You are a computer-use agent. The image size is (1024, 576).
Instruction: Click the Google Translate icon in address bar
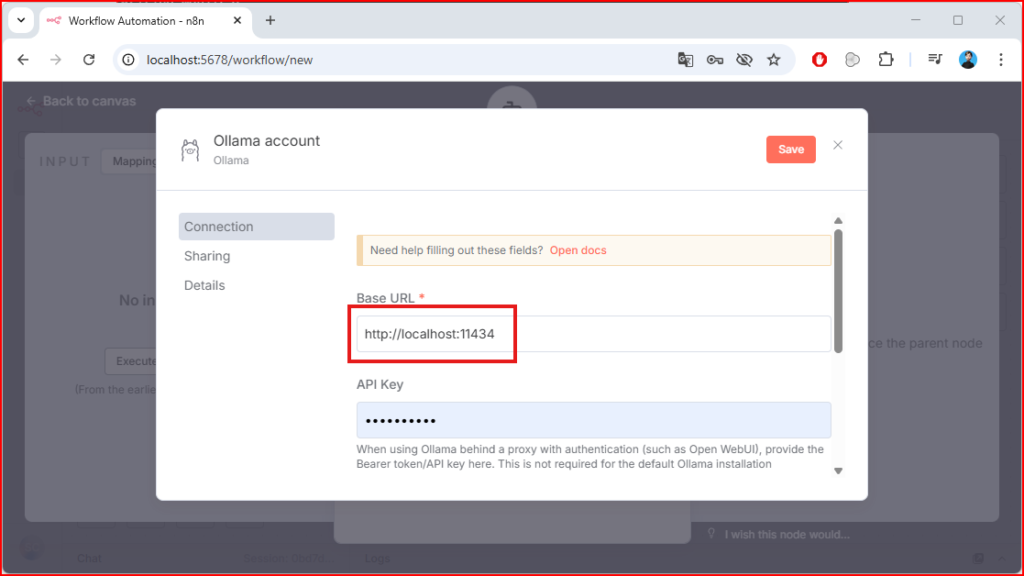pyautogui.click(x=685, y=60)
